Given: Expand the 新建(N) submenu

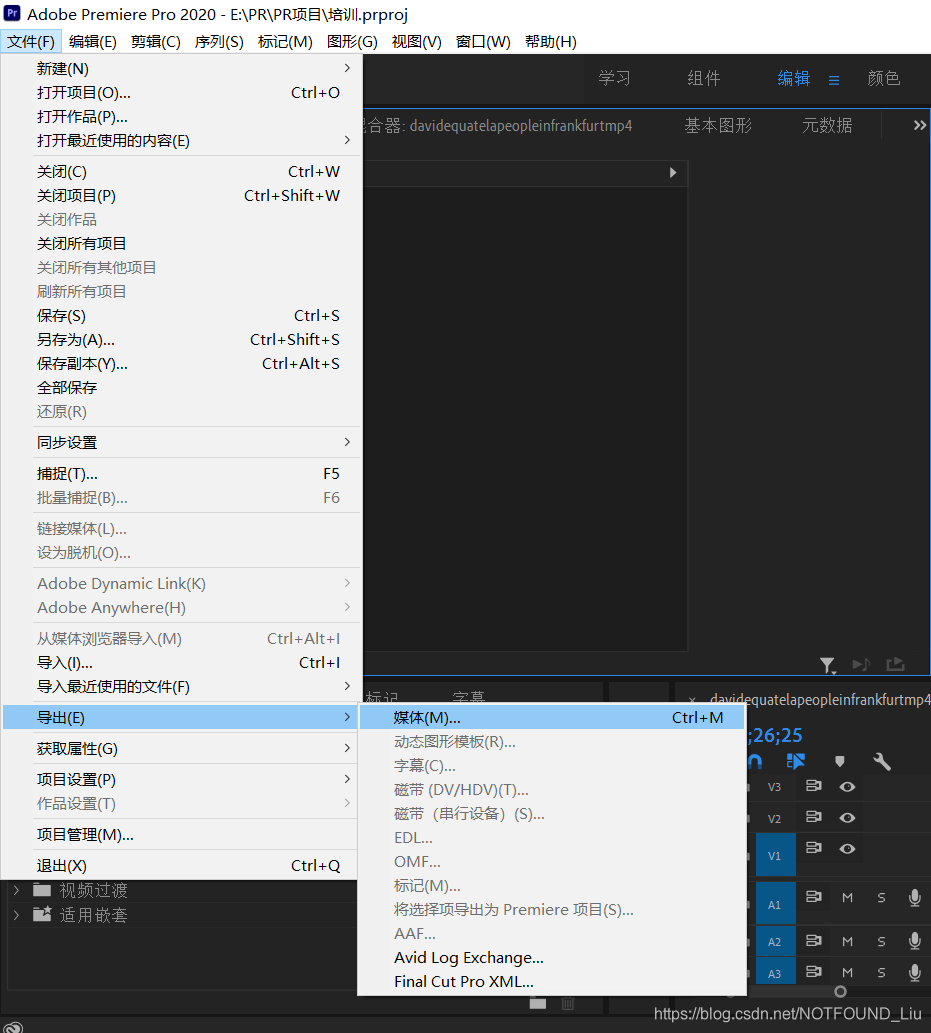Looking at the screenshot, I should coord(181,69).
